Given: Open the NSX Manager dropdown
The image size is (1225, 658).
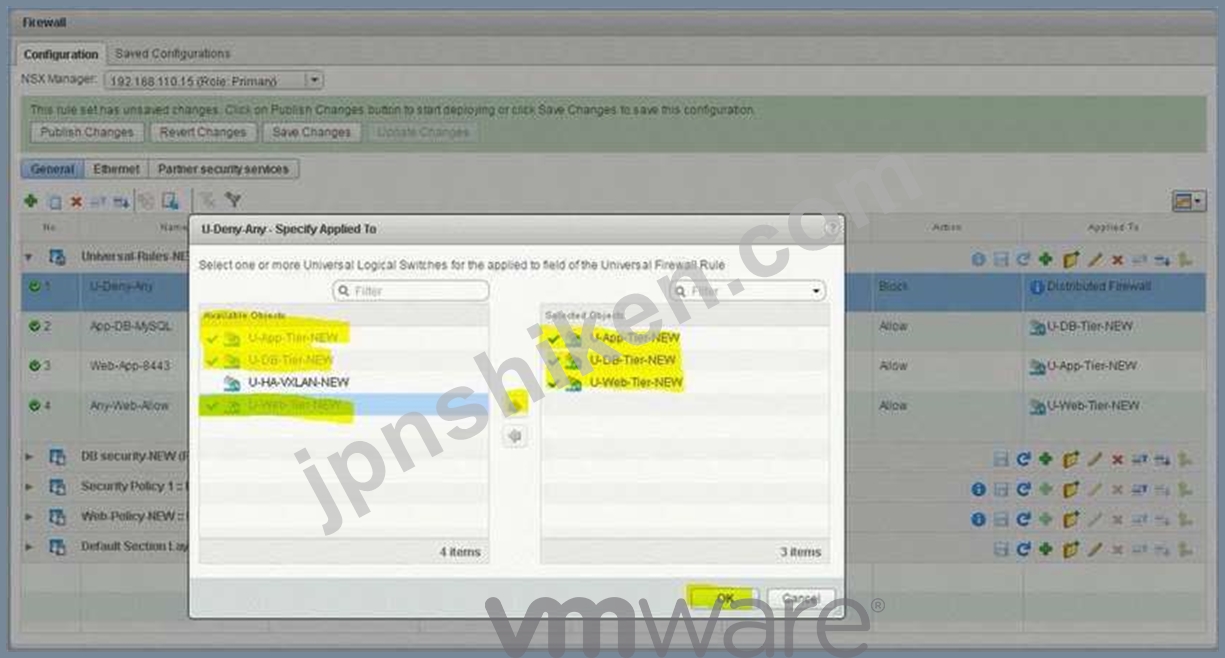Looking at the screenshot, I should [x=314, y=80].
